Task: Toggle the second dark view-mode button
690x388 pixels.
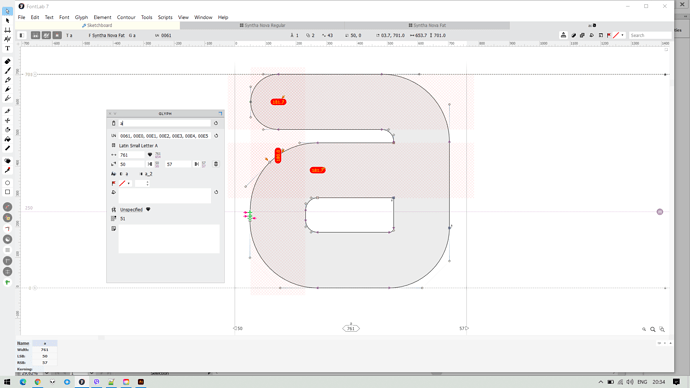Action: pyautogui.click(x=46, y=35)
